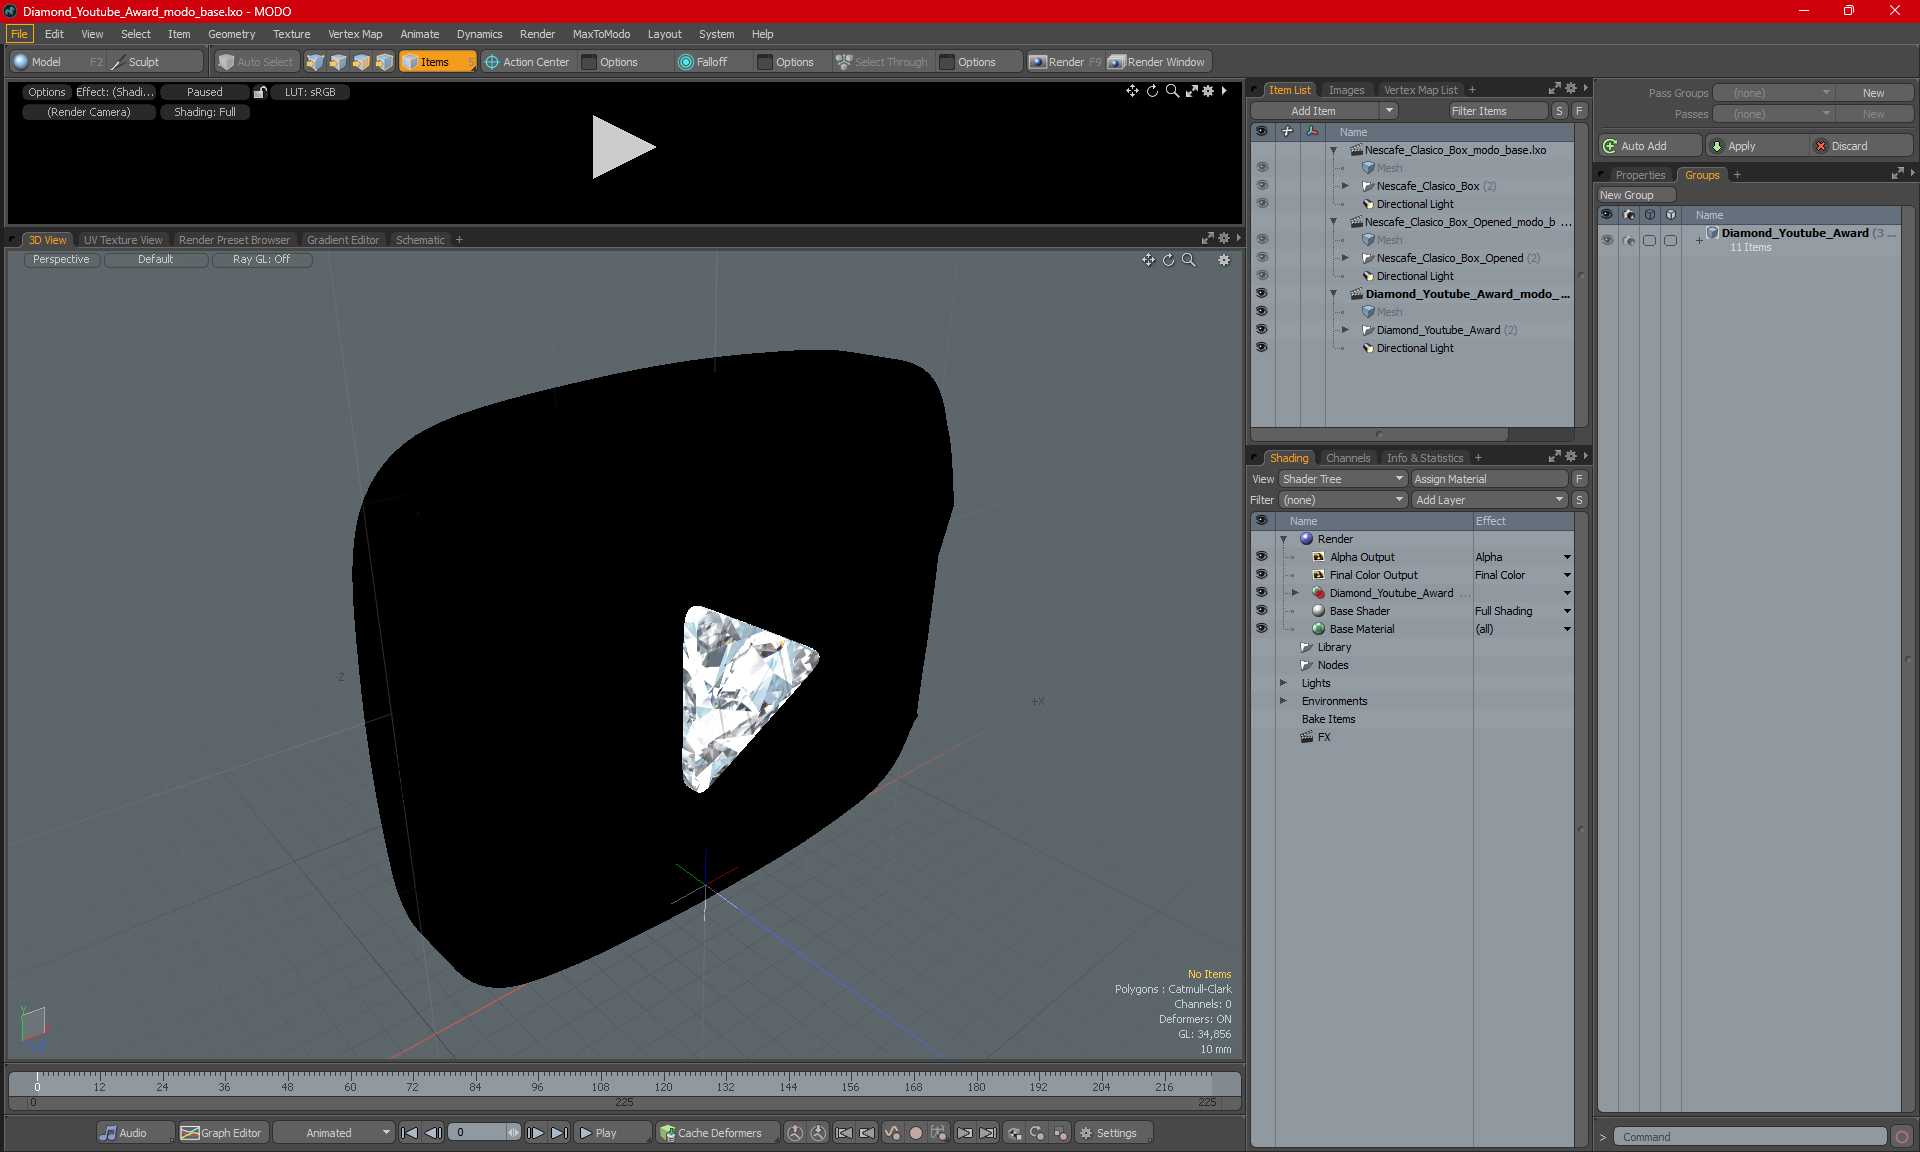The width and height of the screenshot is (1920, 1152).
Task: Expand Nescafe_Clasico_Box (2) group
Action: (1345, 186)
